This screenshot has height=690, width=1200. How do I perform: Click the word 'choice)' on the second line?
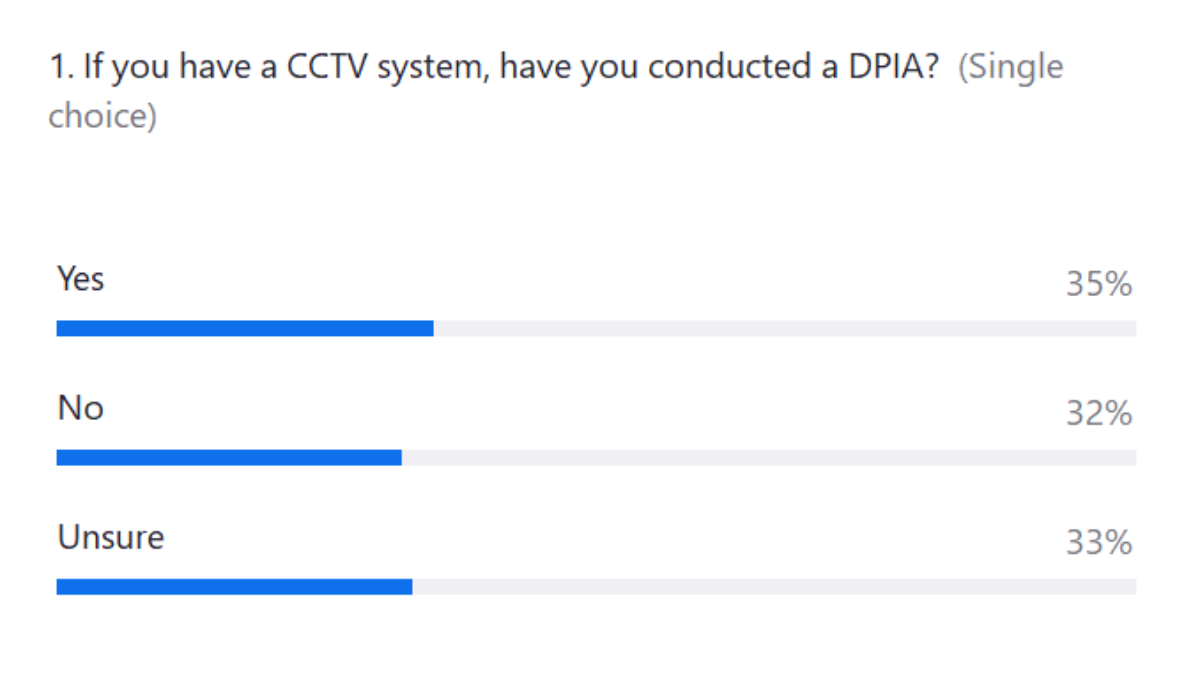[102, 116]
